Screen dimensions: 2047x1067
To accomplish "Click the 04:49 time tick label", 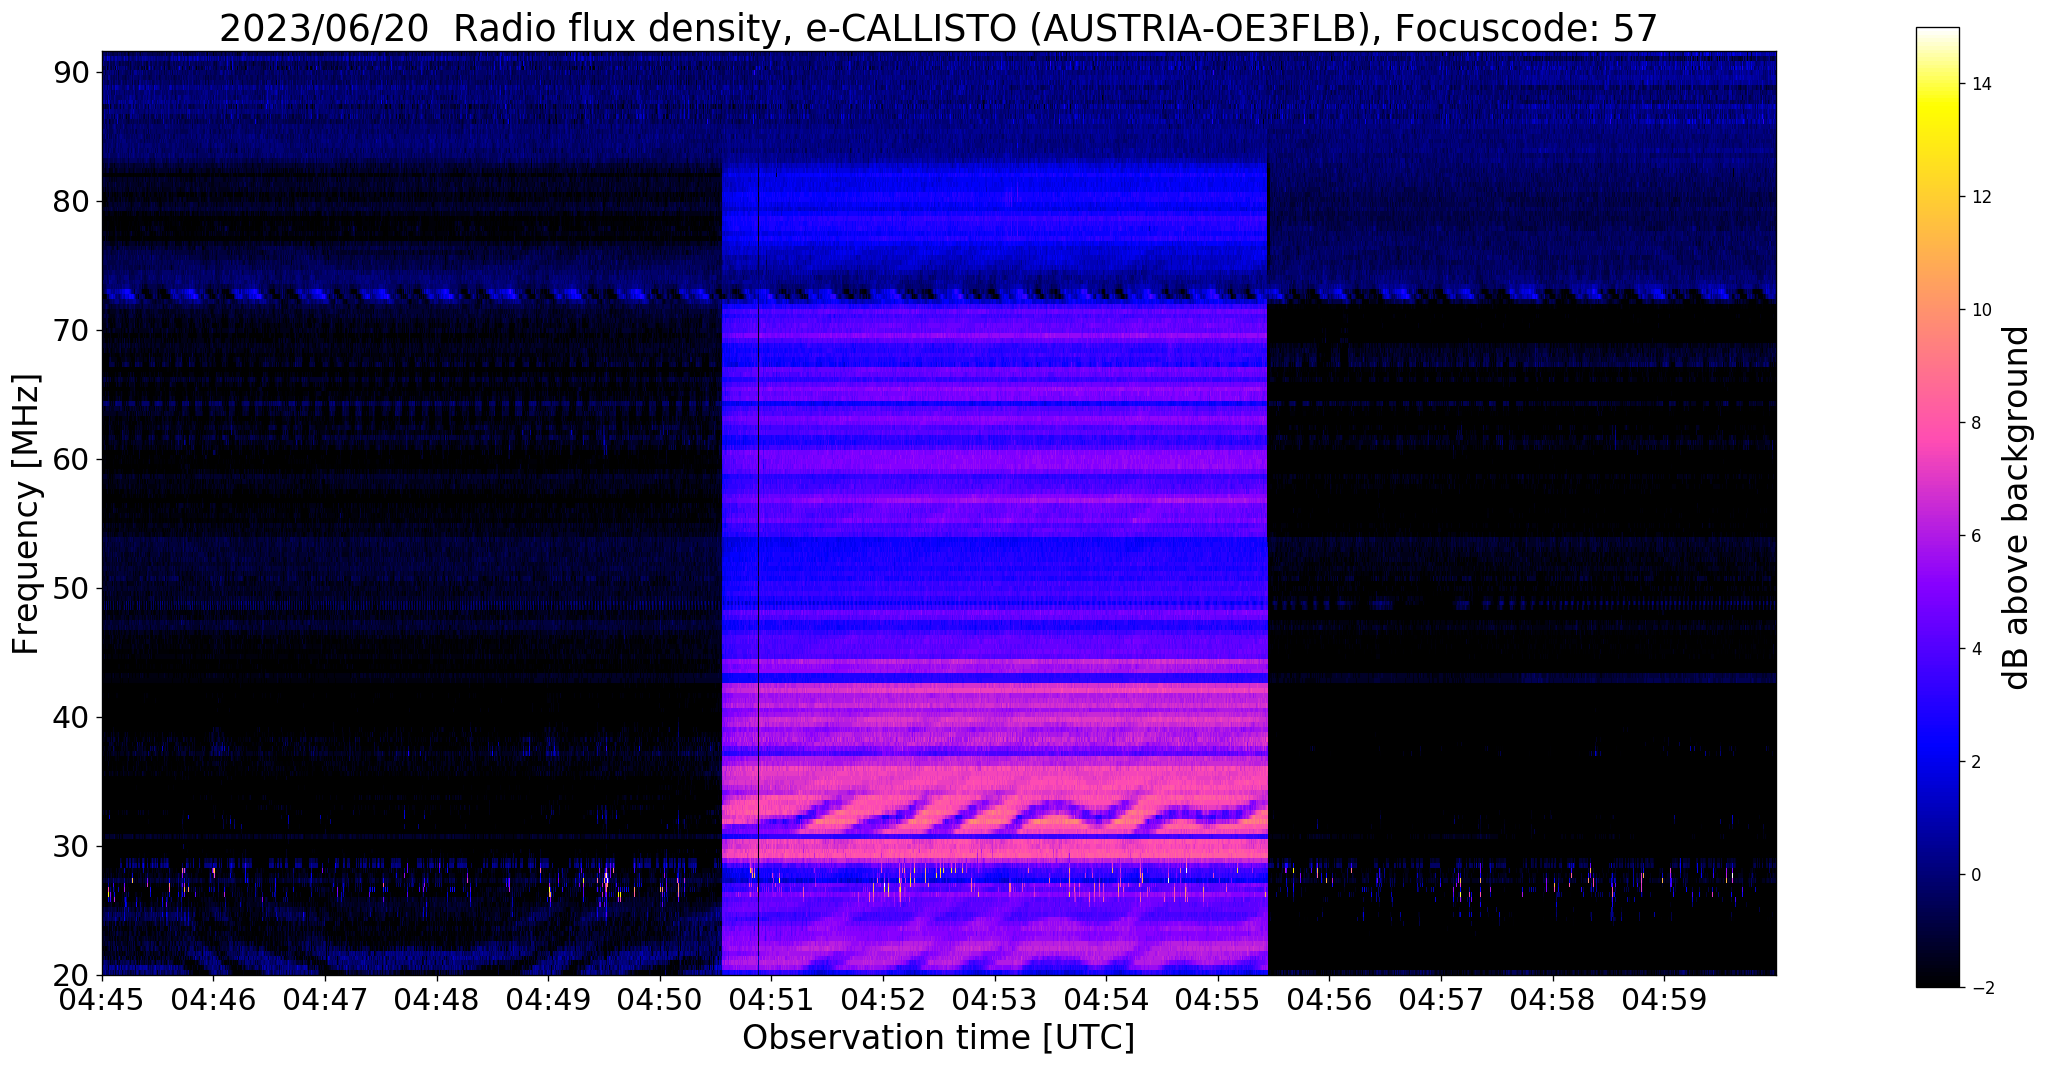I will click(548, 999).
